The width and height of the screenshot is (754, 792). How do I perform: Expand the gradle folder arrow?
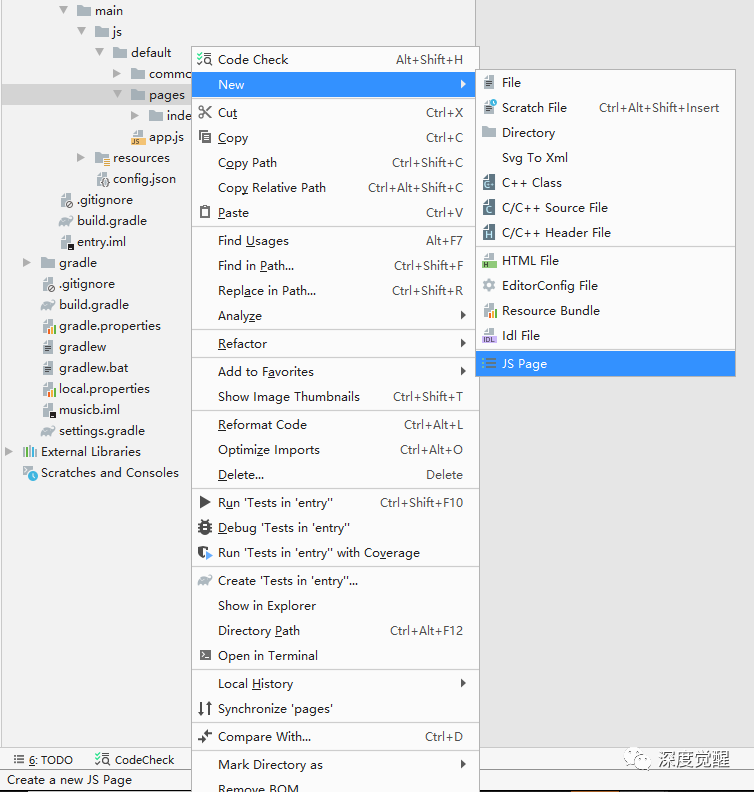point(27,263)
